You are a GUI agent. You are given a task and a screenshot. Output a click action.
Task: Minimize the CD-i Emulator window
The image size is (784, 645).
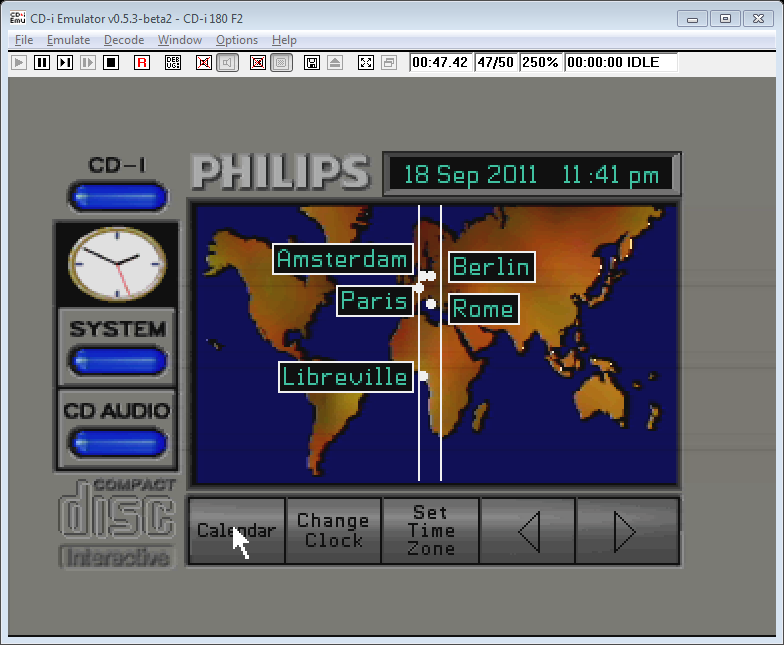point(692,18)
